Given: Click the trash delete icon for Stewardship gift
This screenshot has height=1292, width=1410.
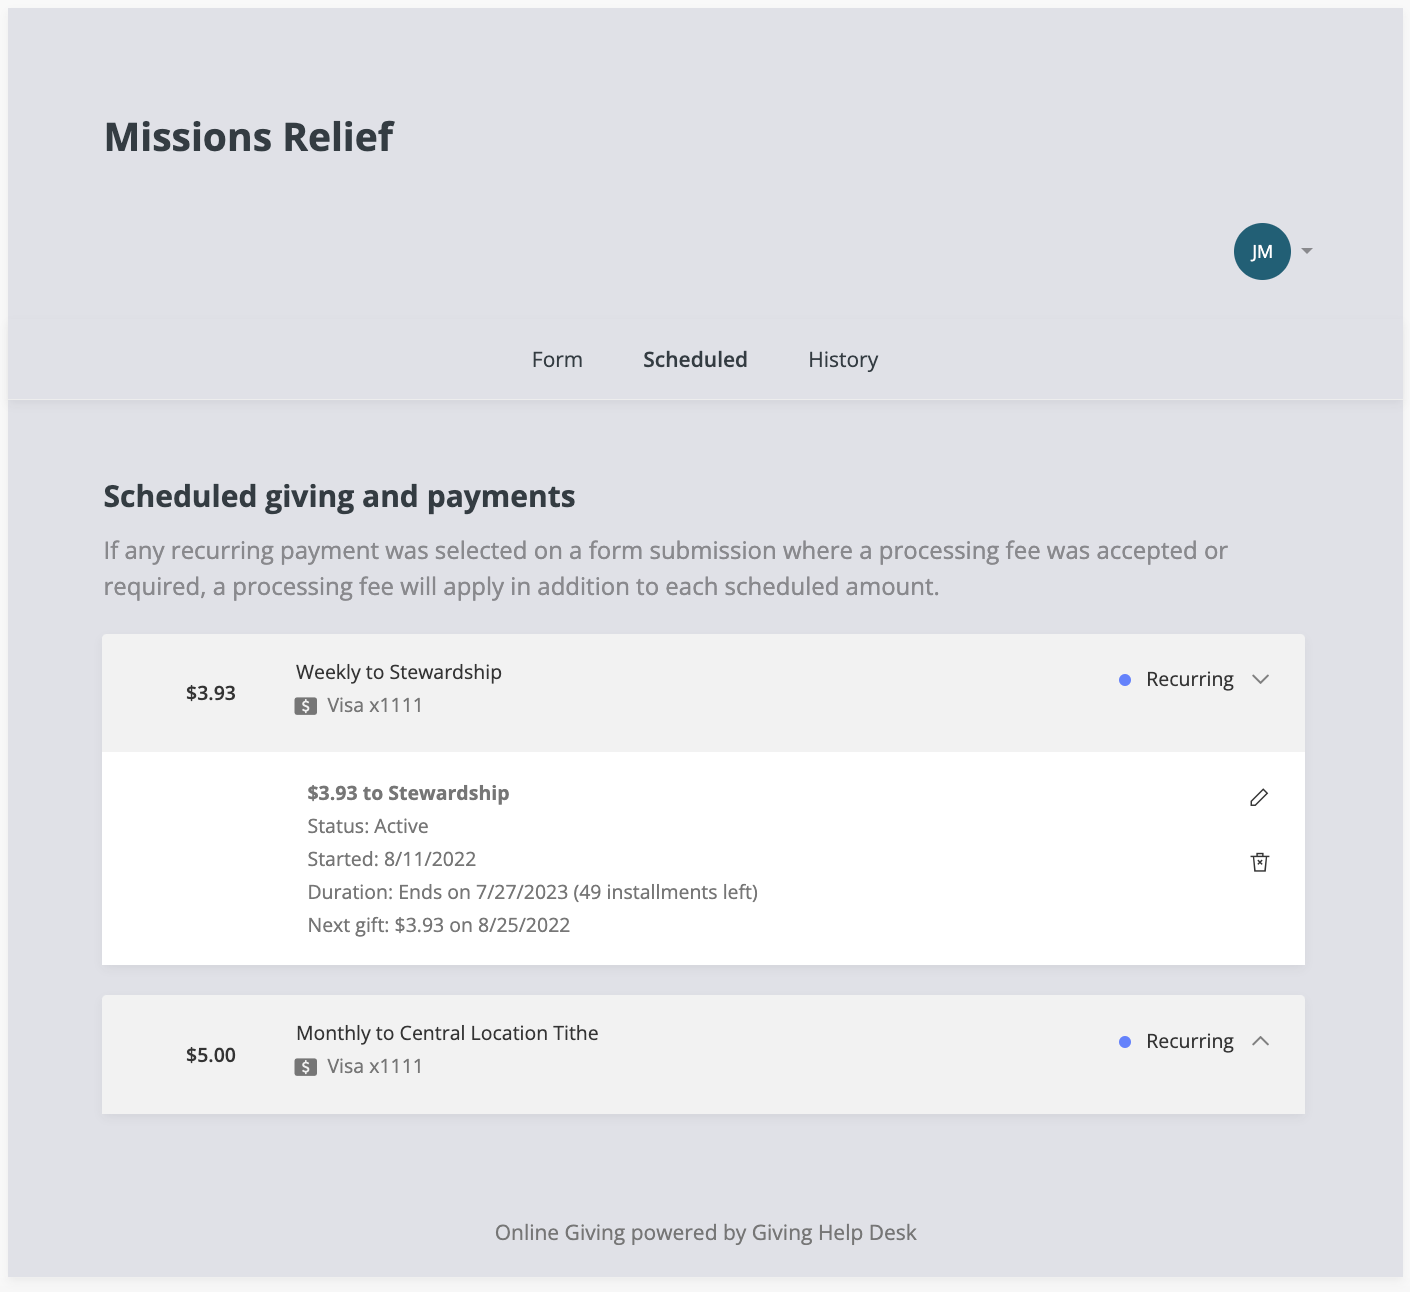Looking at the screenshot, I should tap(1260, 862).
